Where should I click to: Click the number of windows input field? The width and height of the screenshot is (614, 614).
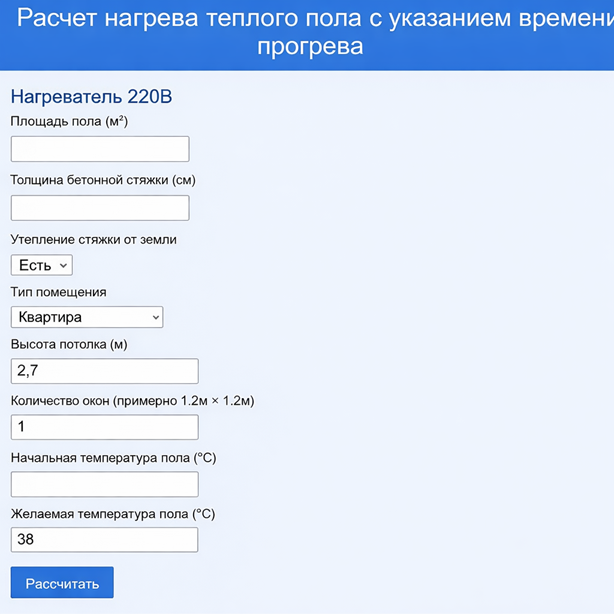[x=104, y=427]
